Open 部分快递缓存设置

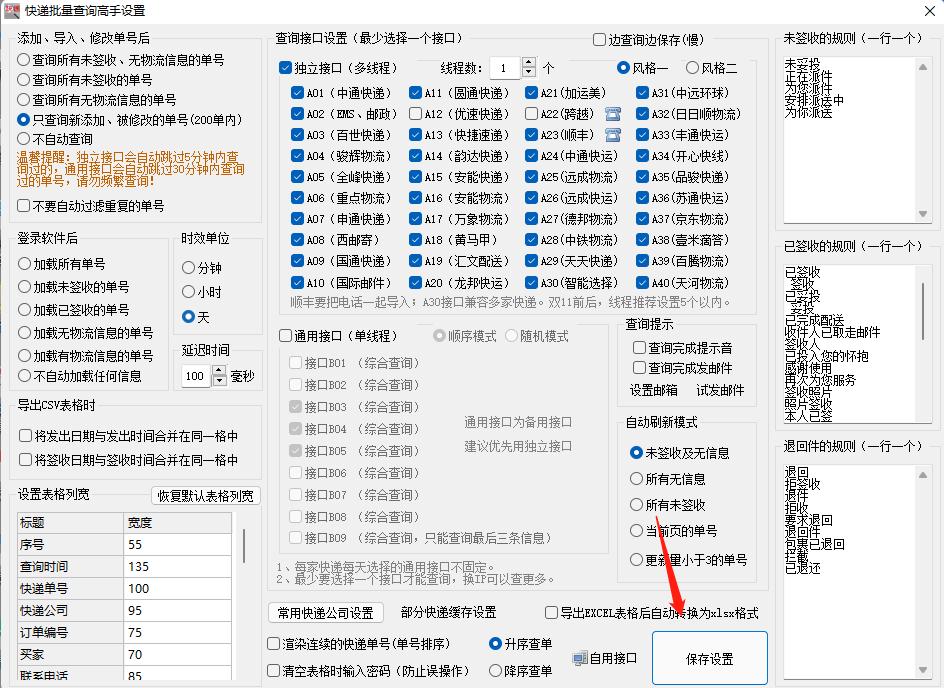(450, 613)
